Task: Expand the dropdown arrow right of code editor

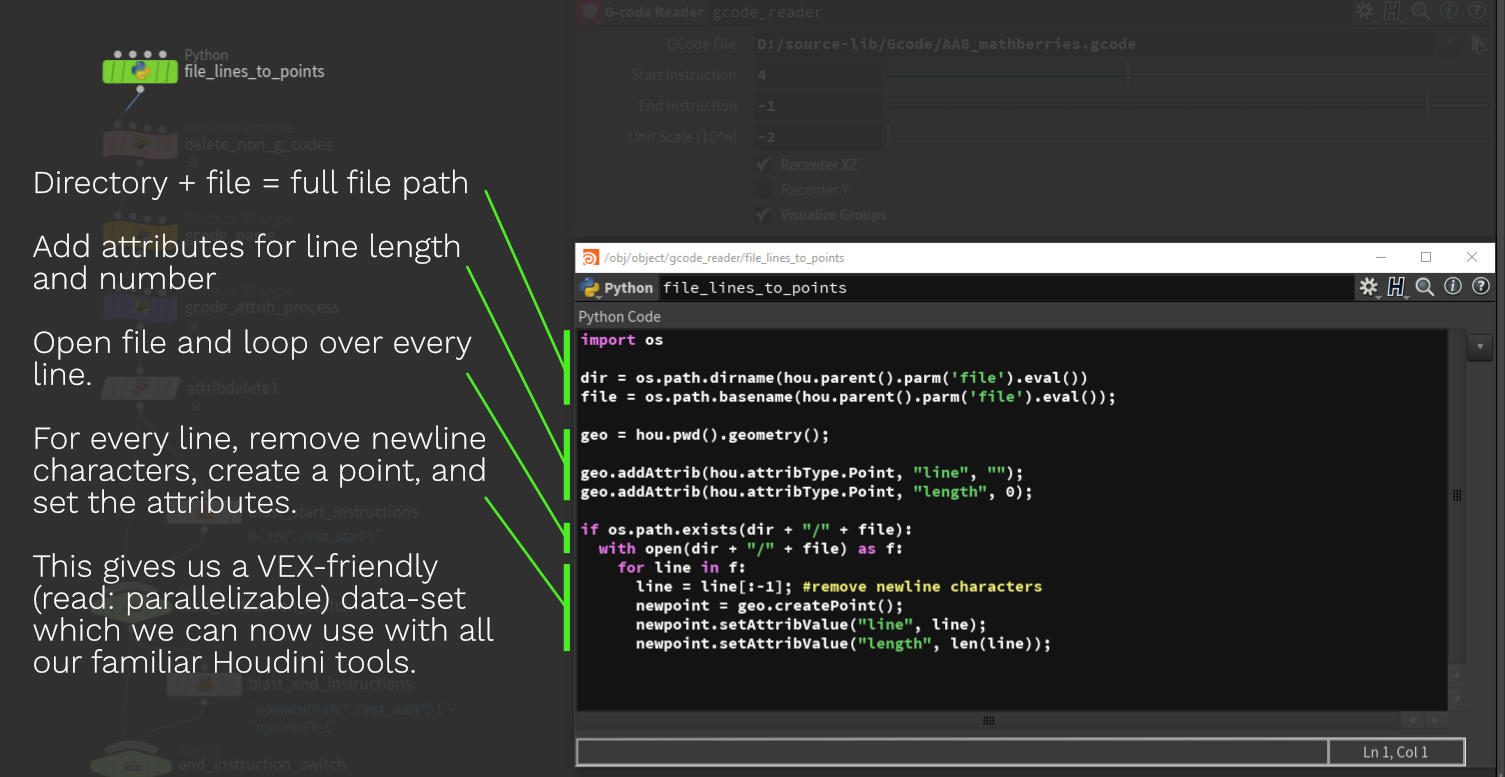Action: 1480,347
